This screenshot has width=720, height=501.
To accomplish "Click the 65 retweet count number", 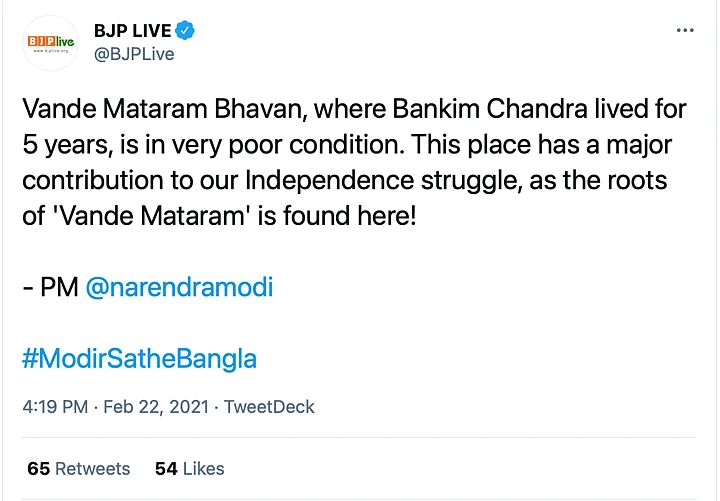I will [38, 468].
